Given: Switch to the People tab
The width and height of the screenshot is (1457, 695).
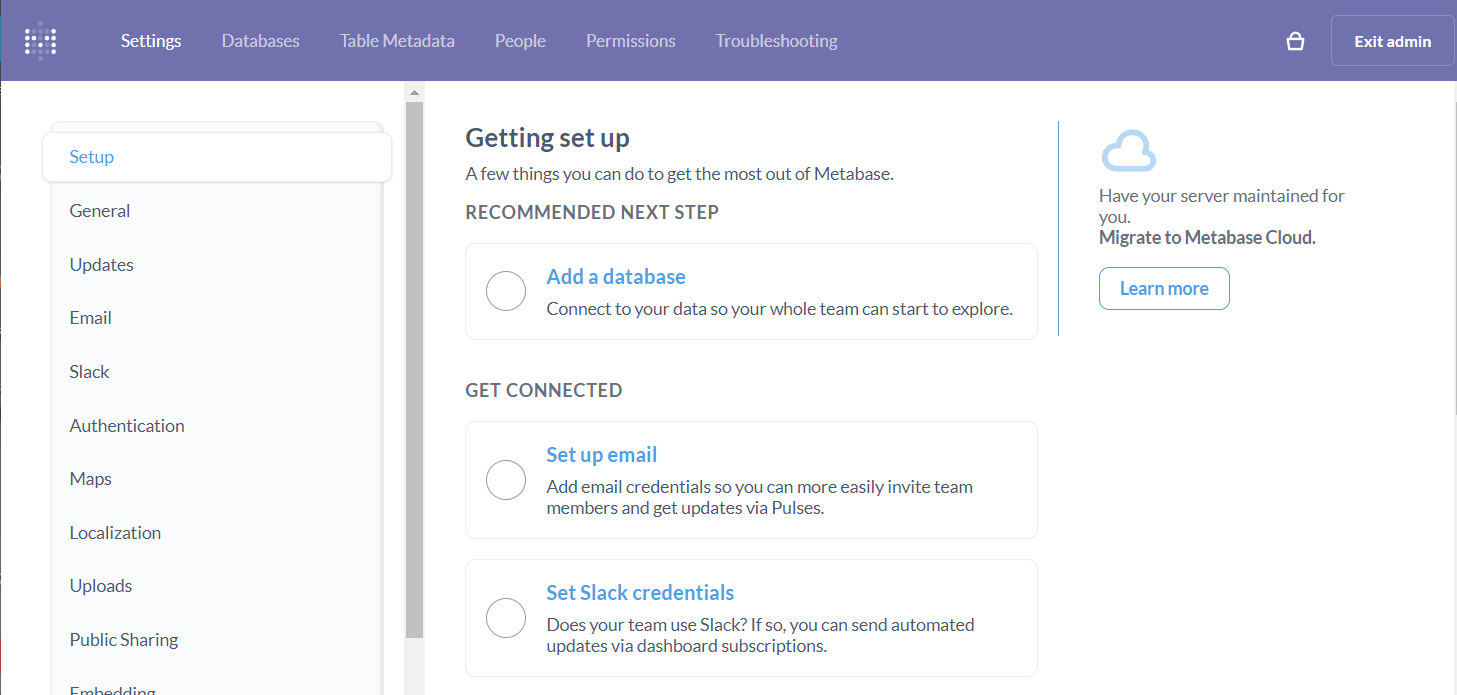Looking at the screenshot, I should click(520, 41).
